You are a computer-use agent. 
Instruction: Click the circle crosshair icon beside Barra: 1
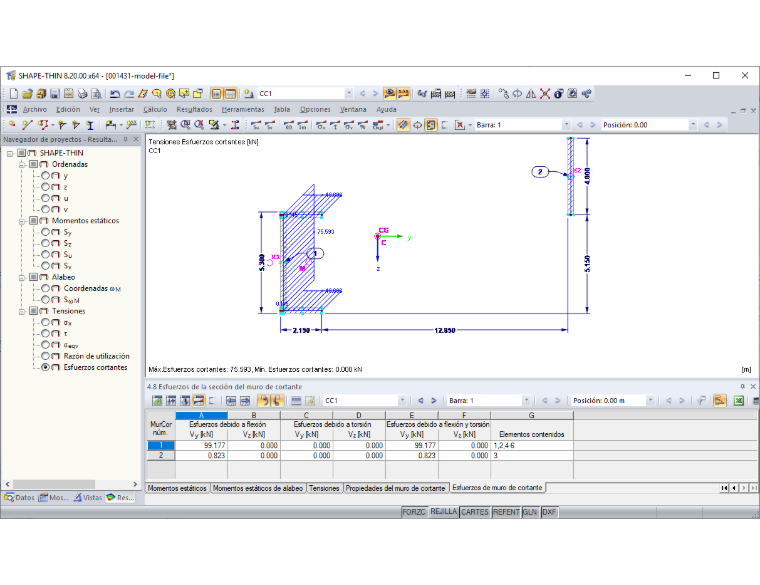(x=417, y=125)
